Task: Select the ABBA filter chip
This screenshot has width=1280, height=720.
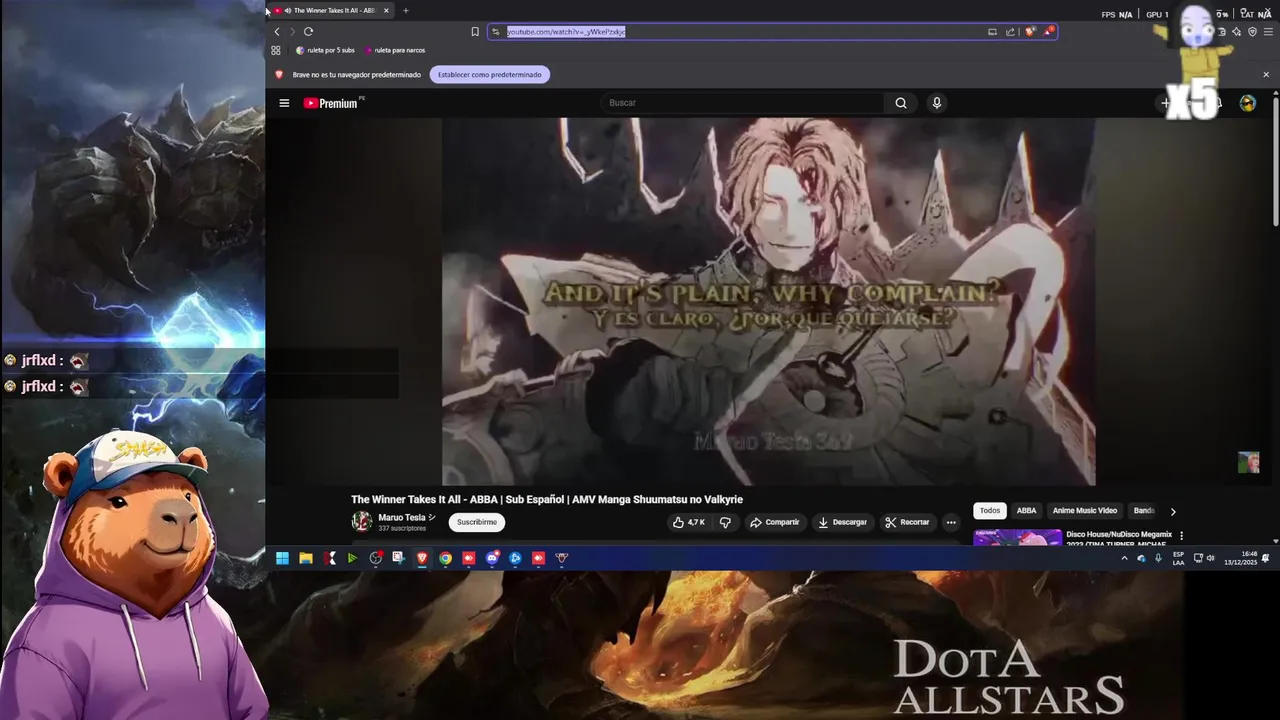Action: pyautogui.click(x=1027, y=511)
